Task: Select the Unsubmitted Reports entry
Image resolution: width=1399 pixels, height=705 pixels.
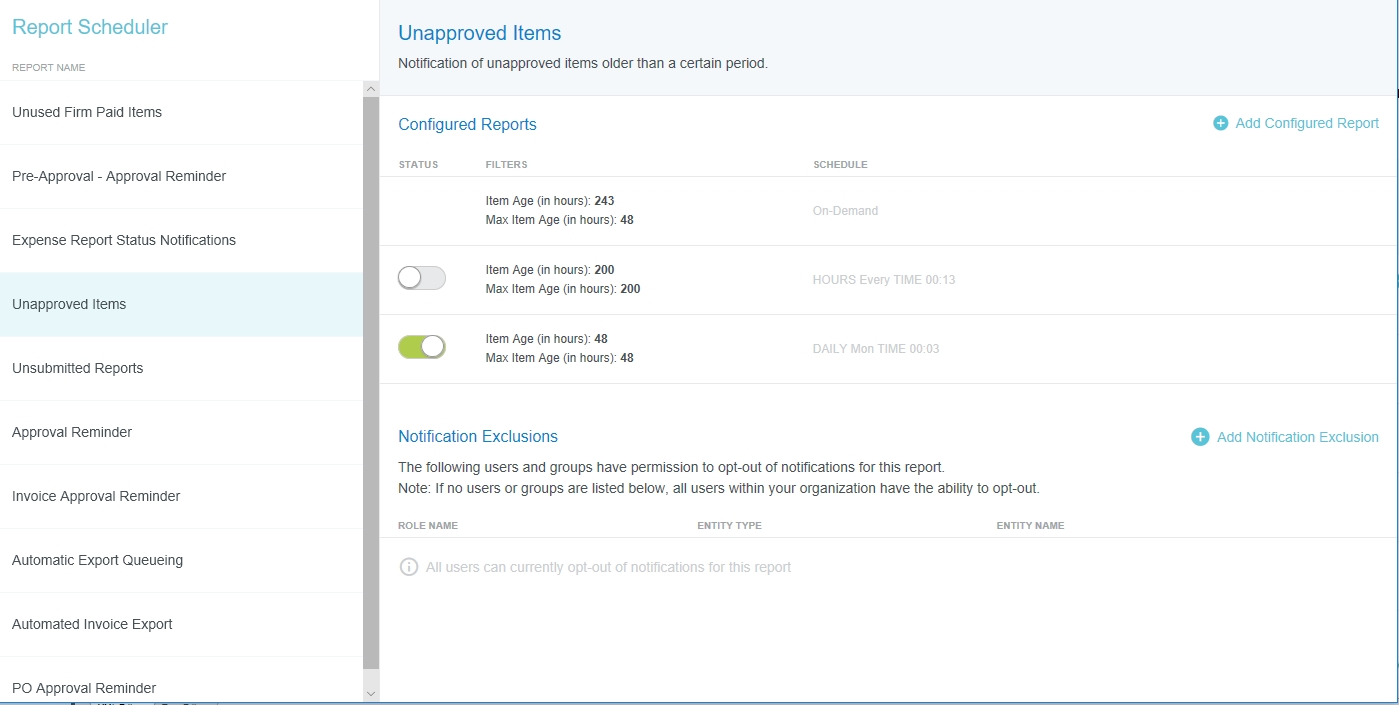Action: (x=78, y=368)
